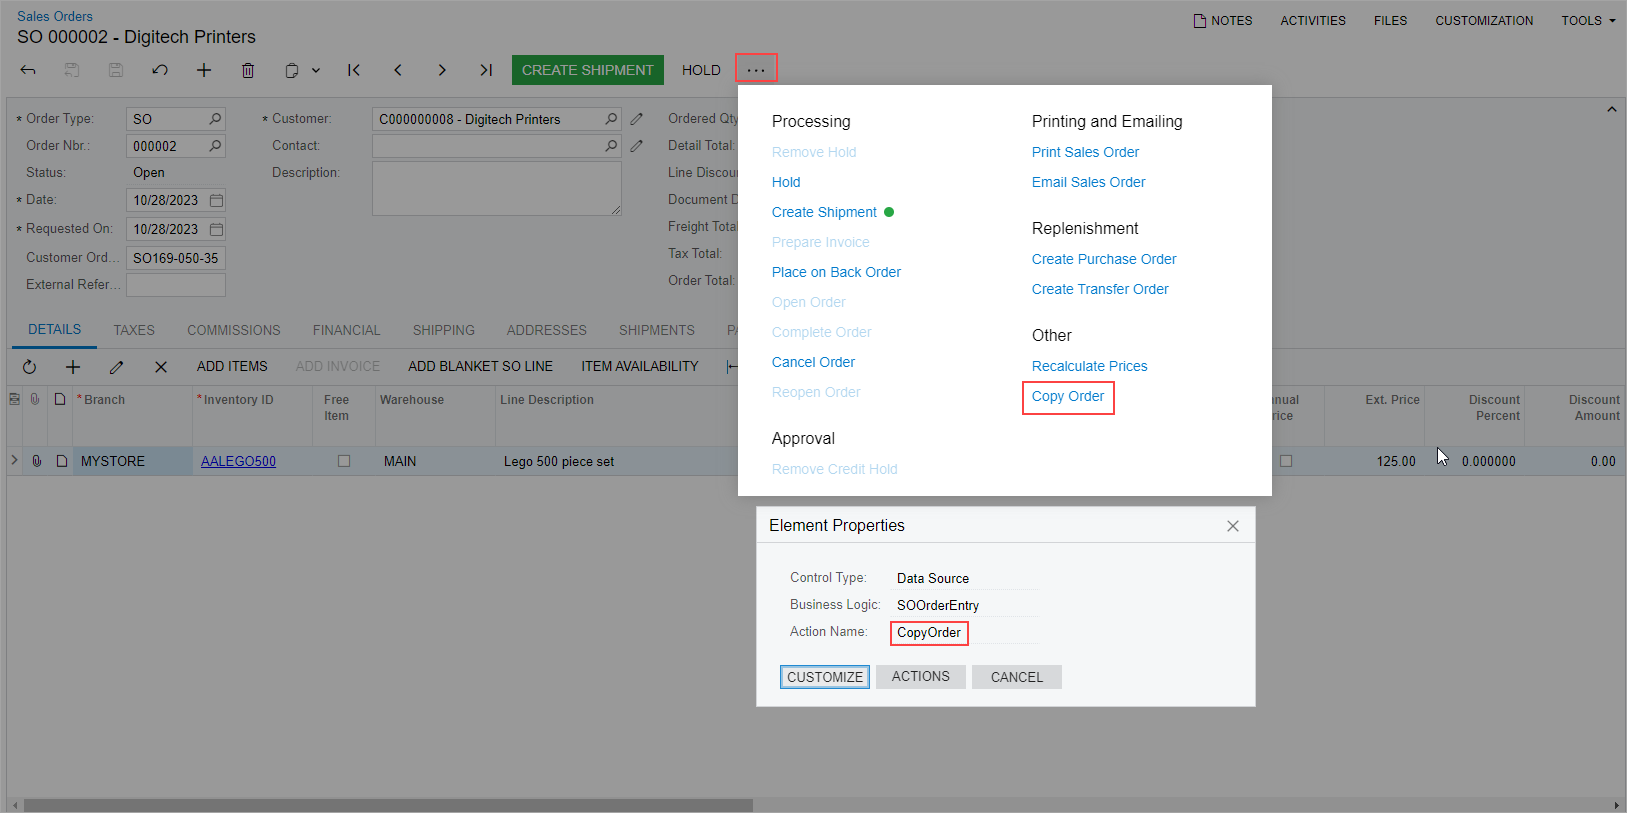Open the clipboard dropdown arrow in the toolbar
1627x813 pixels.
(x=316, y=70)
